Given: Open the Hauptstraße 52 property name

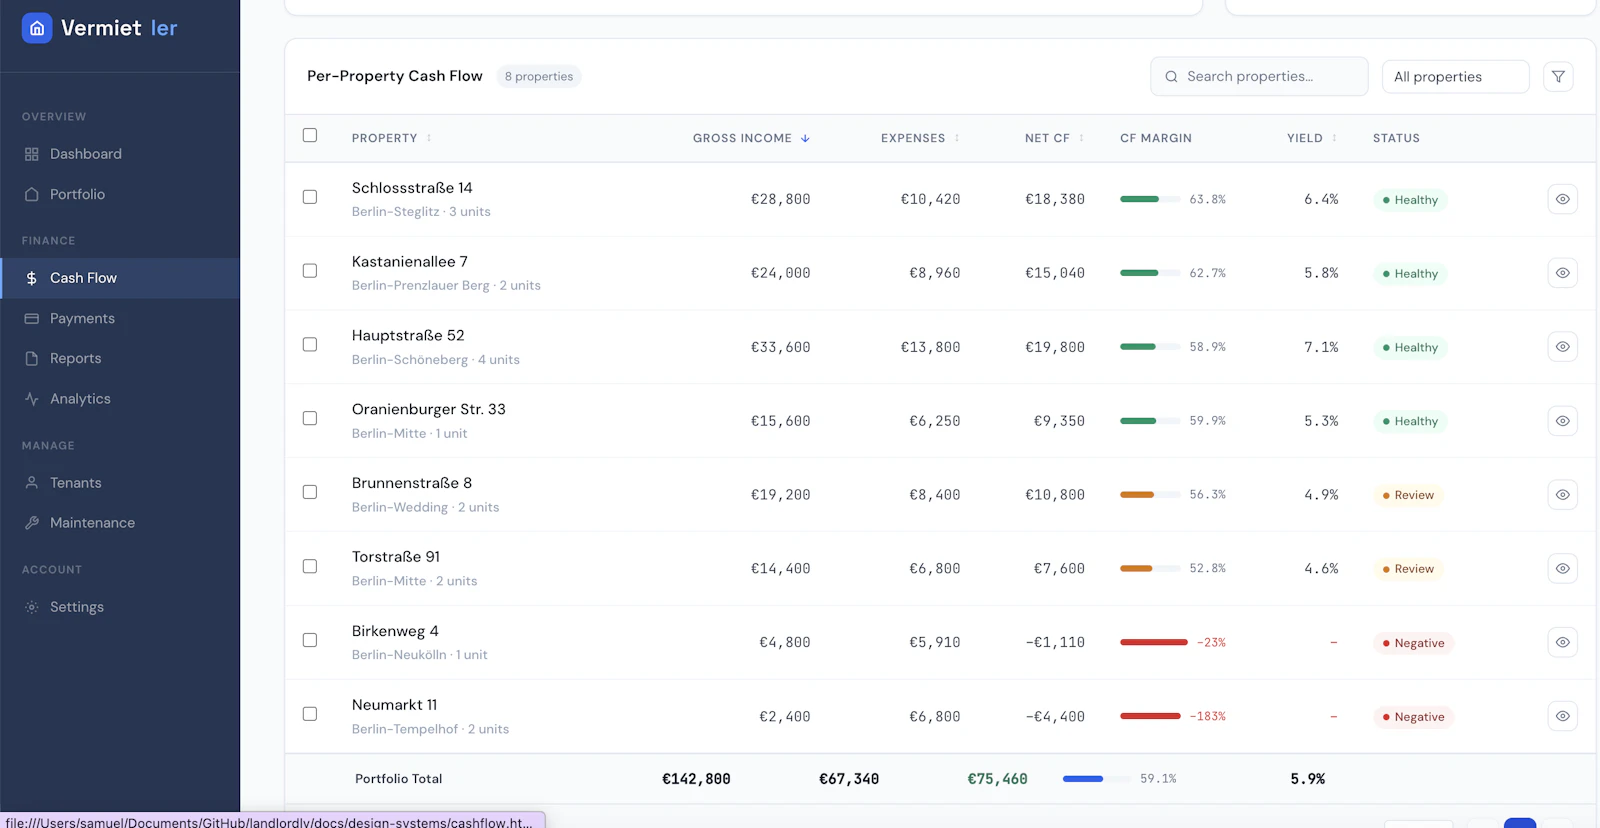Looking at the screenshot, I should tap(408, 336).
